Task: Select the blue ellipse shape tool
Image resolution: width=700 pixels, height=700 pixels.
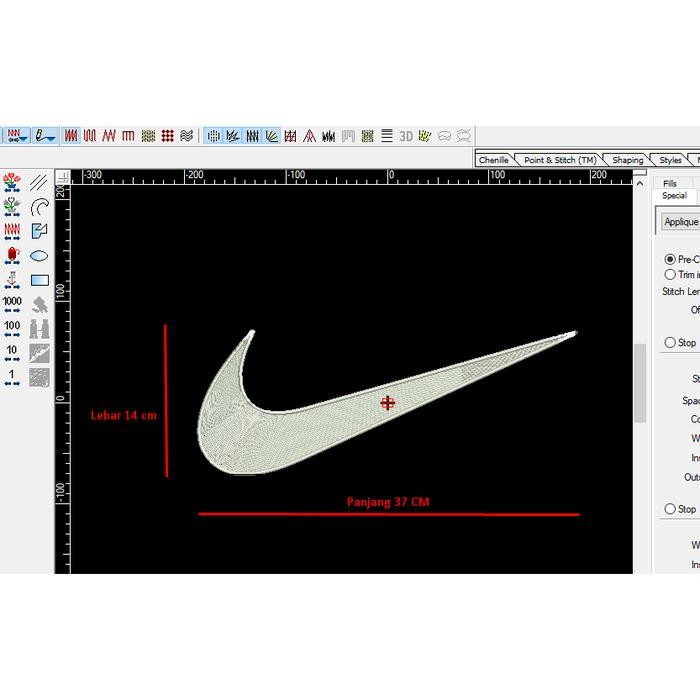Action: click(39, 256)
